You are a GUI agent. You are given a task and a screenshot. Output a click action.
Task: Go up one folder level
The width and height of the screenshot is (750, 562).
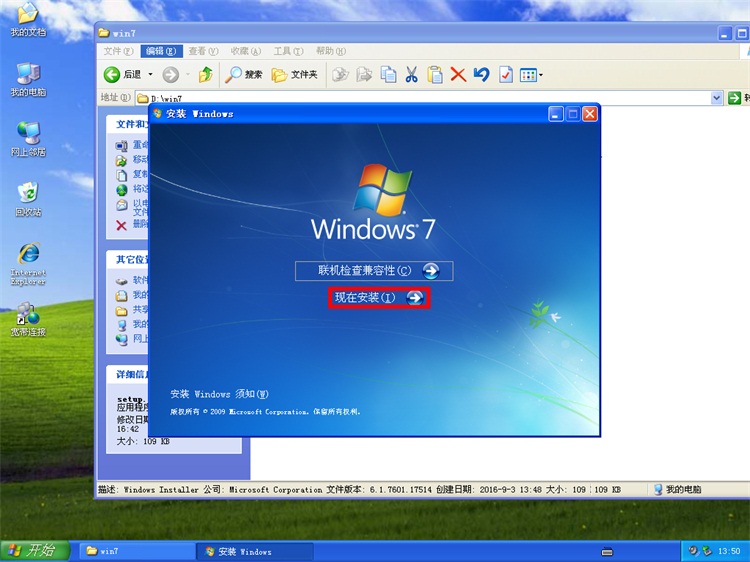click(206, 75)
